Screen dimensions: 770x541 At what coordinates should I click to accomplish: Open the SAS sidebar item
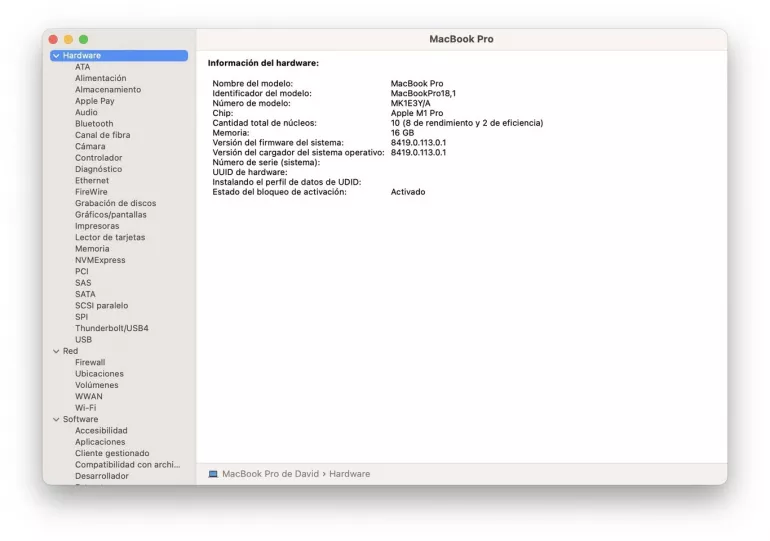point(83,283)
